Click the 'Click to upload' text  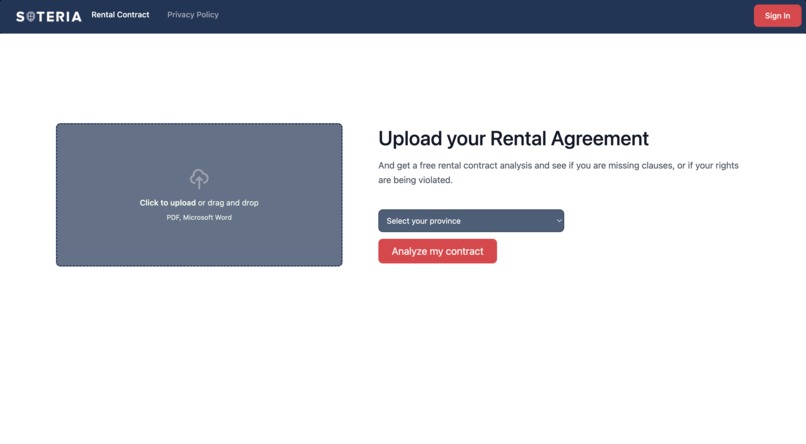[168, 203]
